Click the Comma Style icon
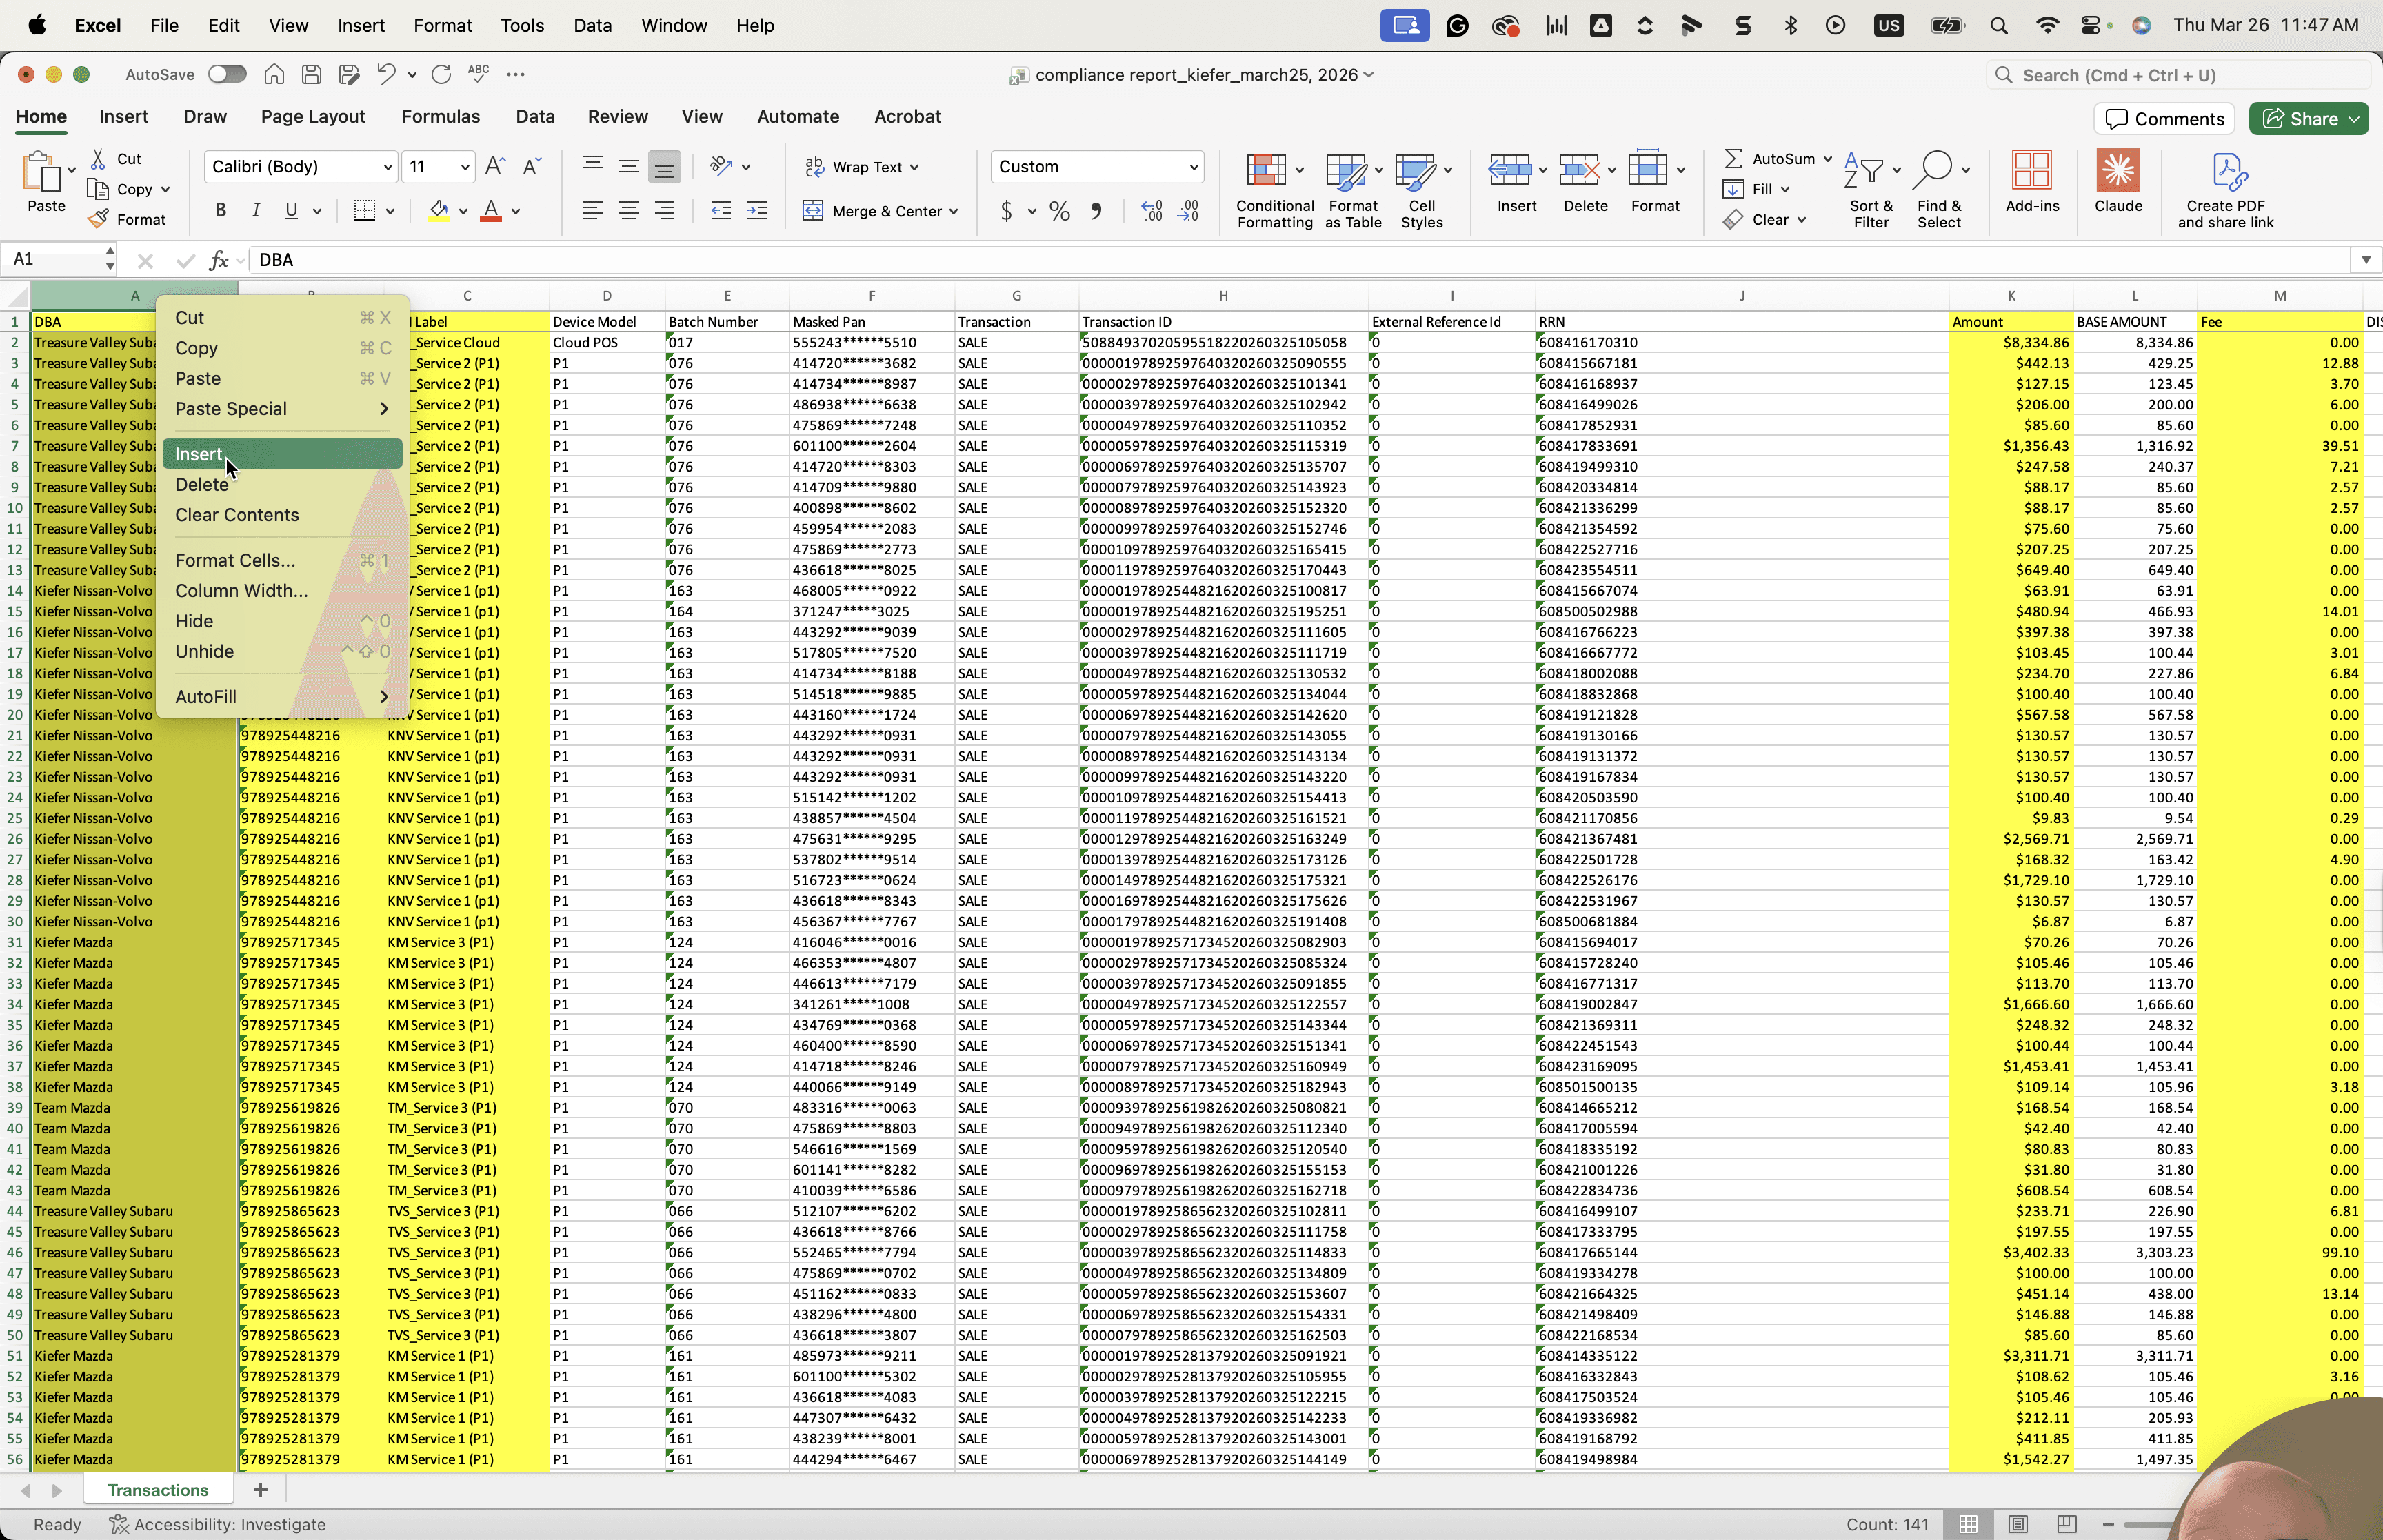This screenshot has height=1540, width=2383. click(1096, 211)
